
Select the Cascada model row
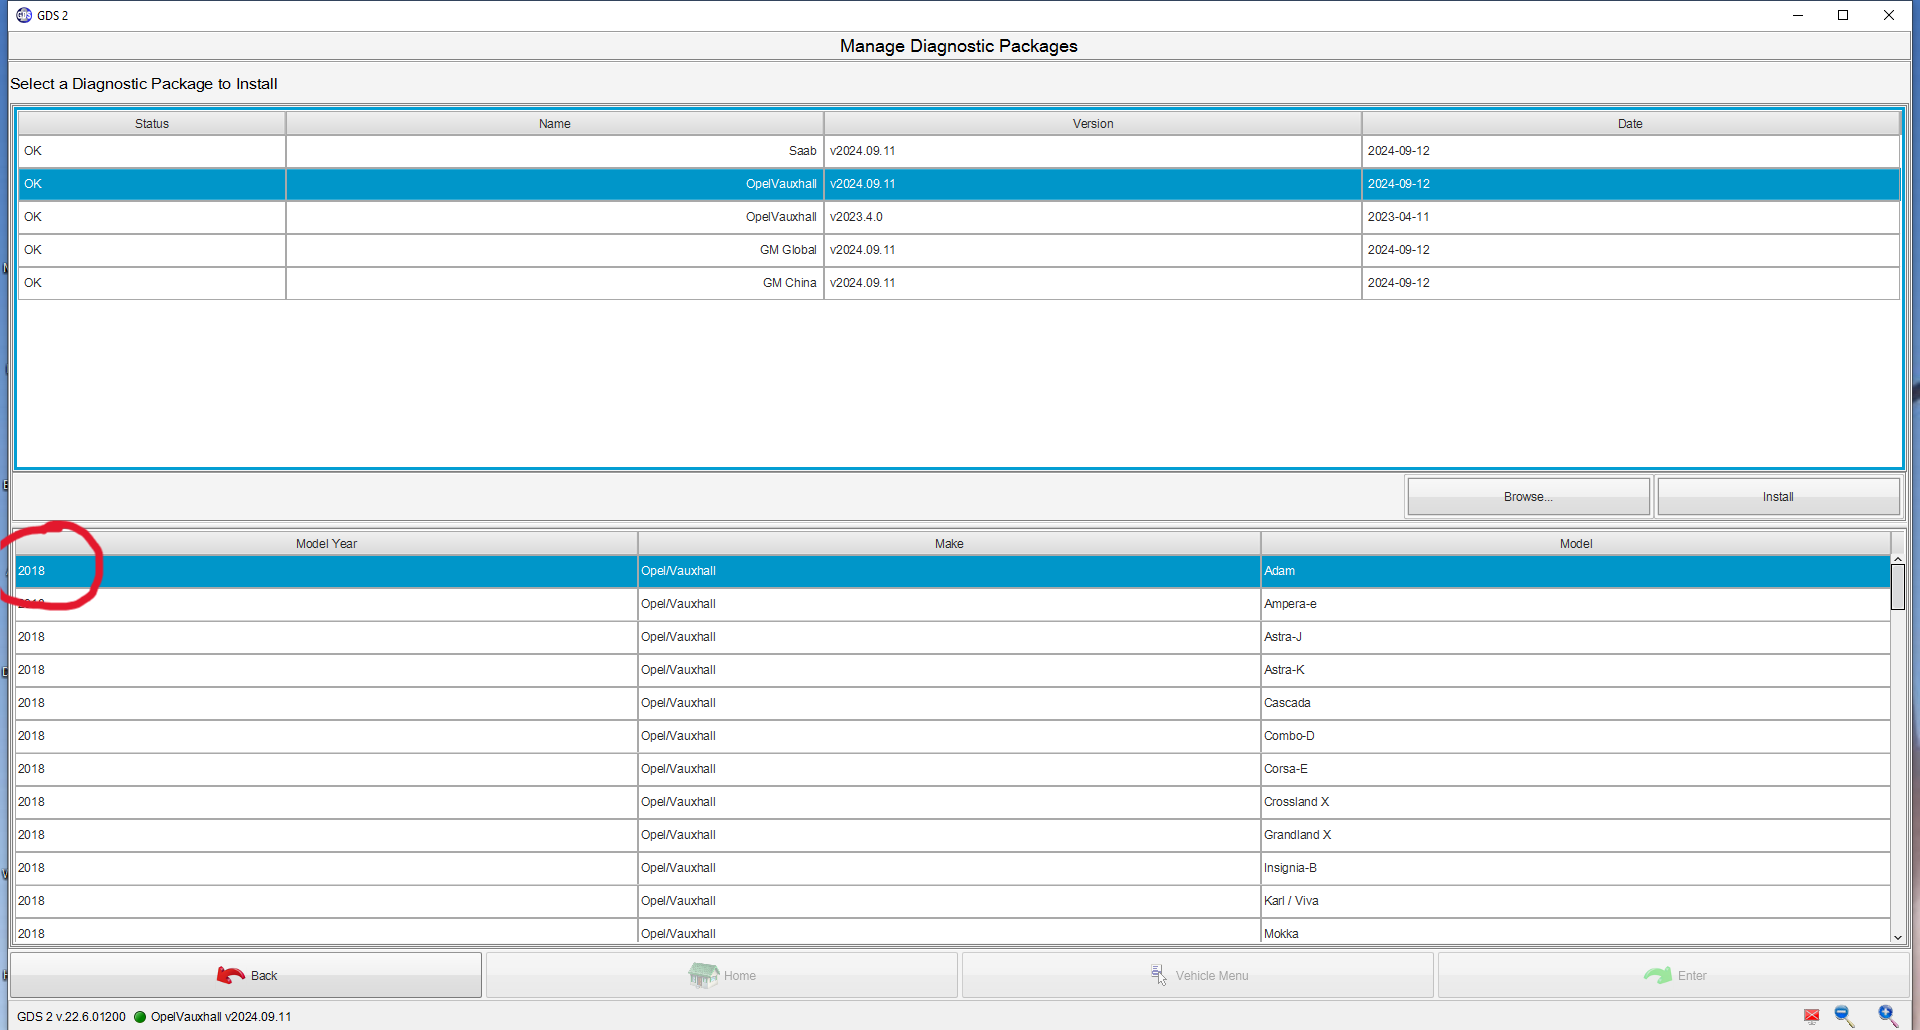pyautogui.click(x=953, y=703)
